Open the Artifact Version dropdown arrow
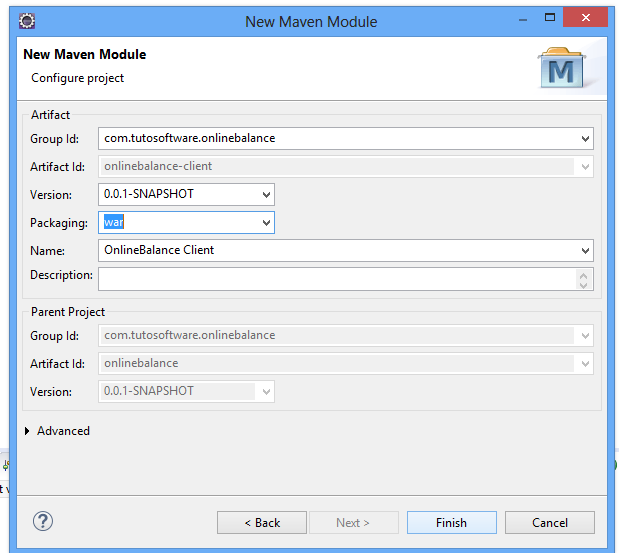This screenshot has width=619, height=553. coord(266,194)
